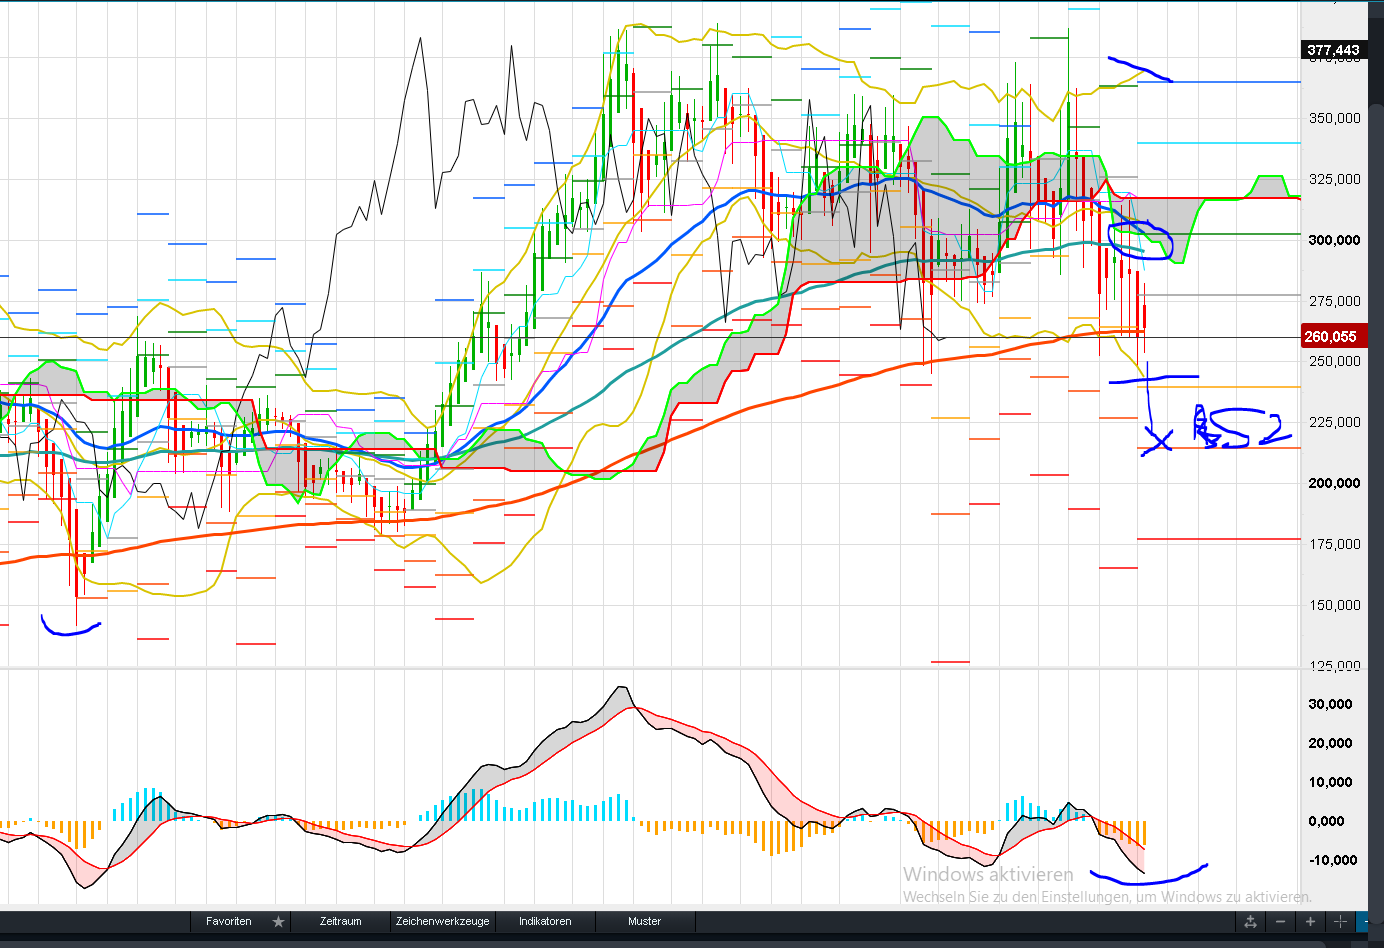The height and width of the screenshot is (948, 1384).
Task: Click the 300,000 price axis value
Action: pyautogui.click(x=1334, y=240)
